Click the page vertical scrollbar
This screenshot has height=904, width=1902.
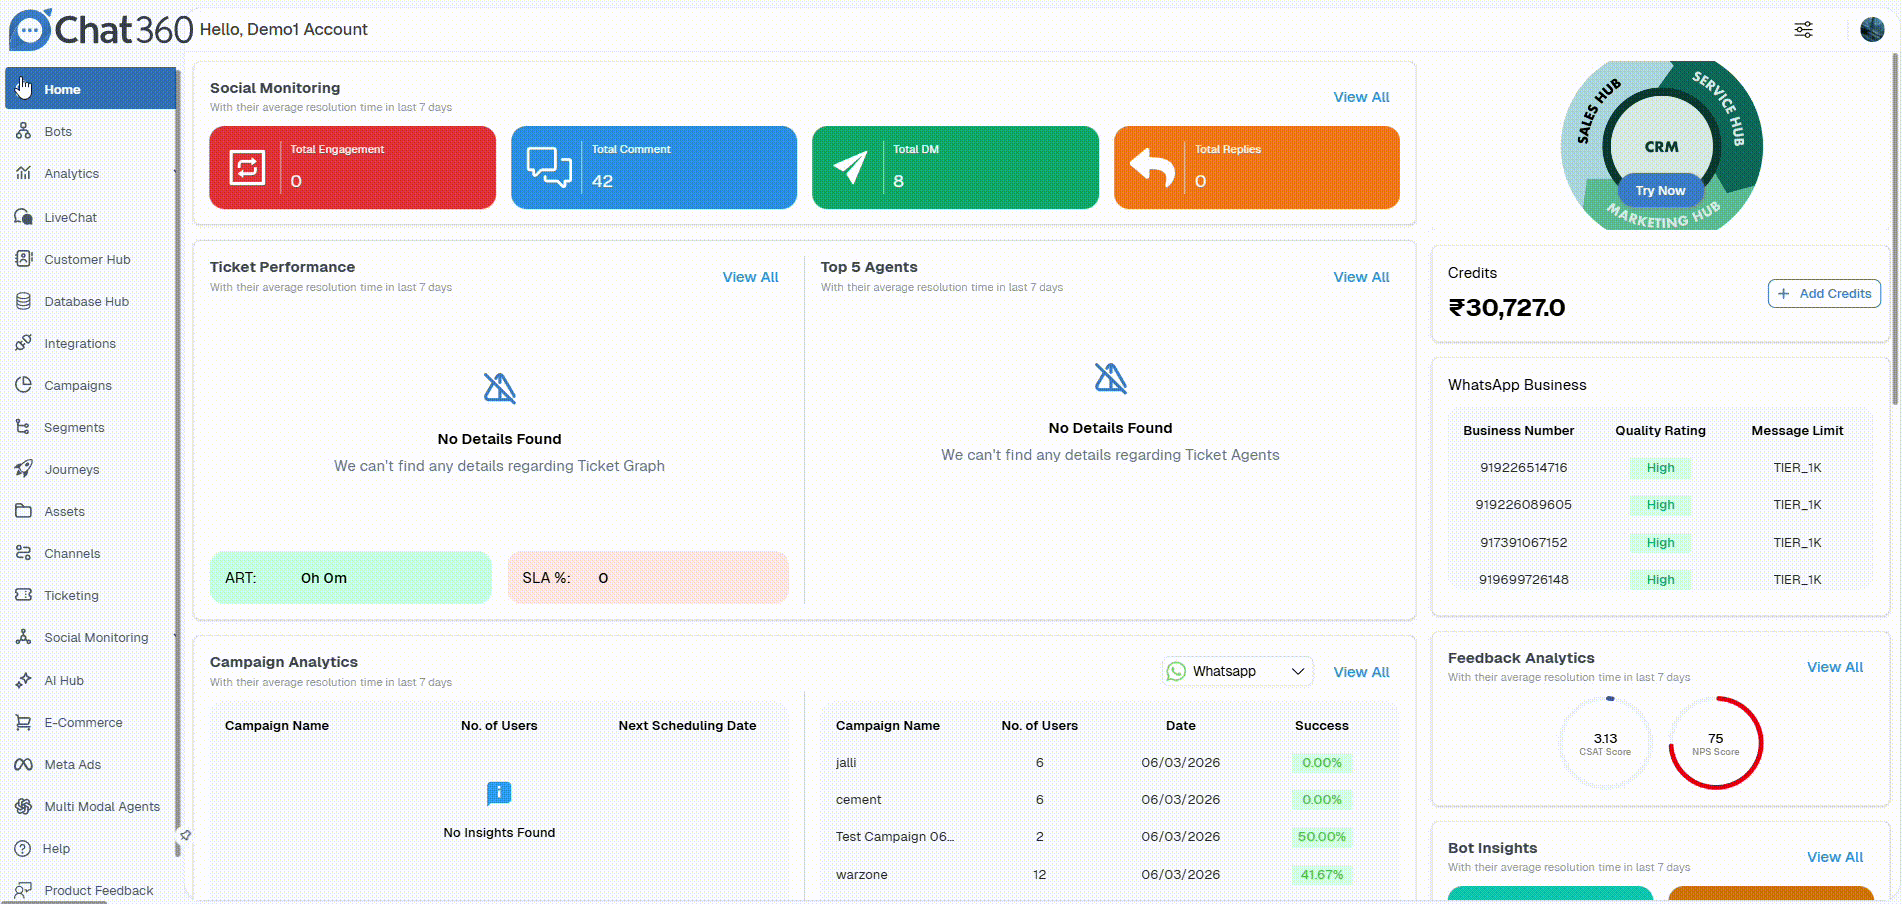click(x=1895, y=230)
